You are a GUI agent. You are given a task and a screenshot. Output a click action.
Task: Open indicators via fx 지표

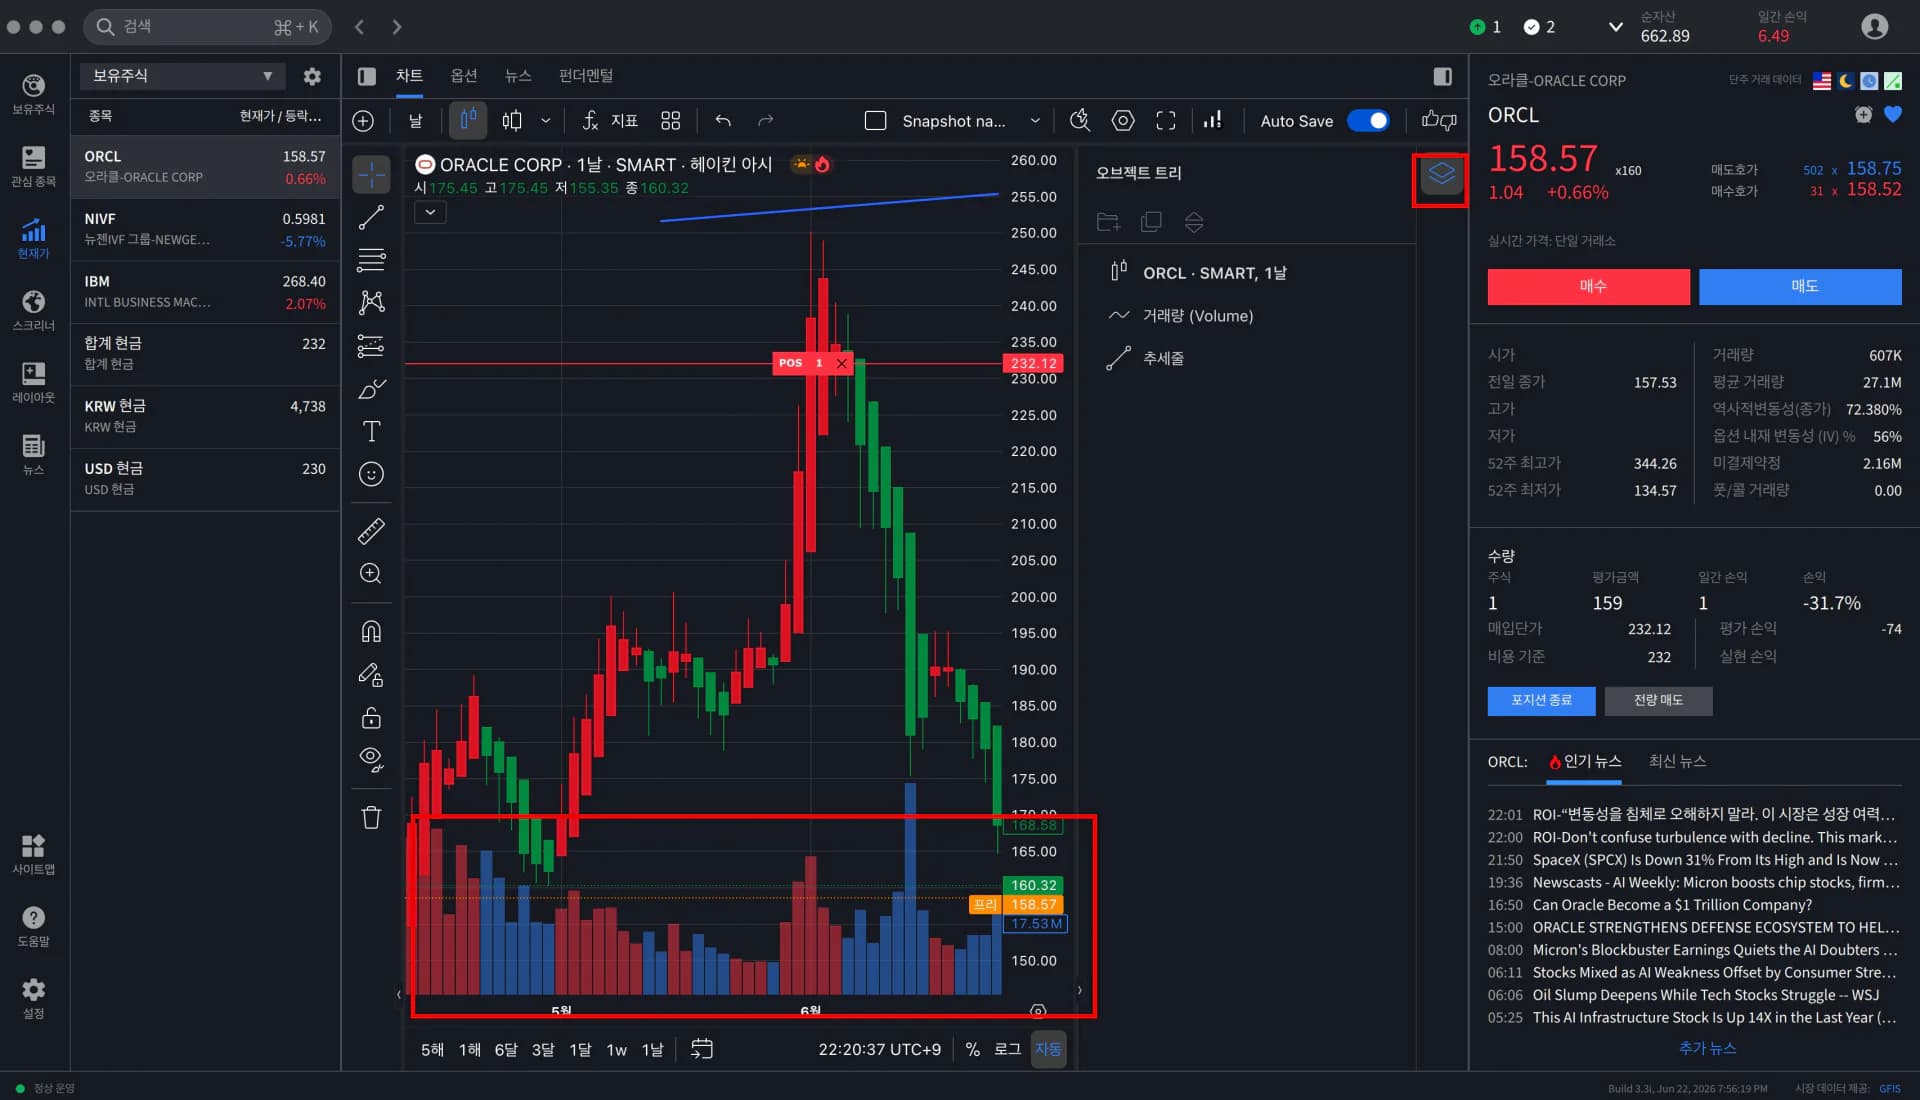click(x=610, y=121)
